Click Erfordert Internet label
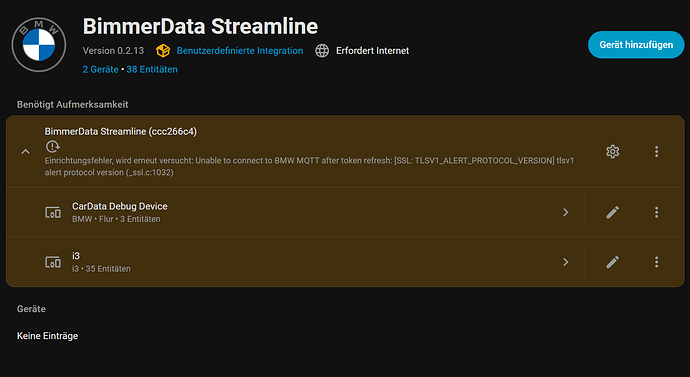The image size is (690, 377). point(372,51)
